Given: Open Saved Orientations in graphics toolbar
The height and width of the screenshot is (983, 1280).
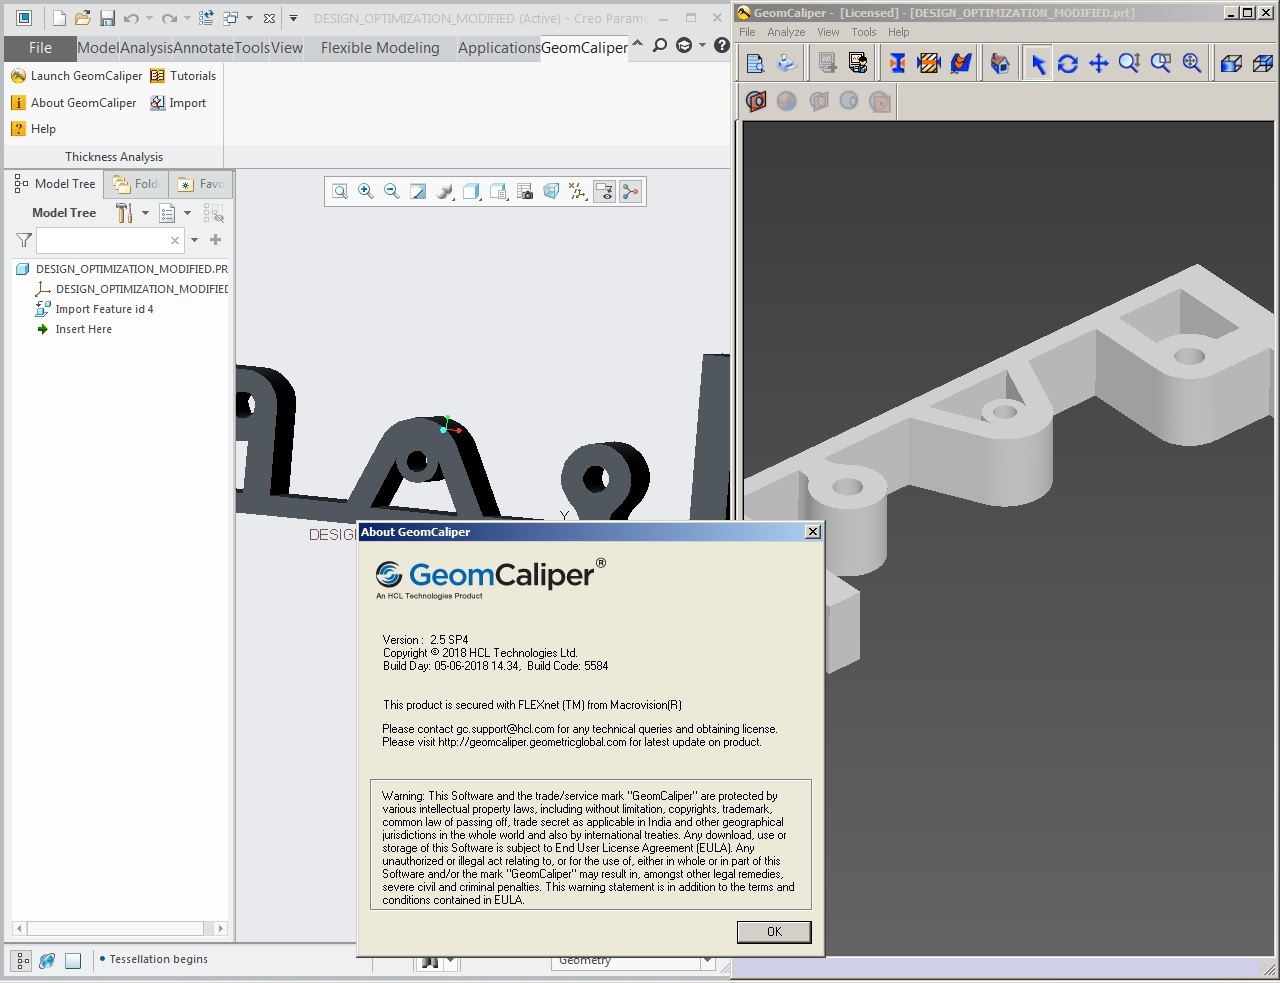Looking at the screenshot, I should click(472, 191).
